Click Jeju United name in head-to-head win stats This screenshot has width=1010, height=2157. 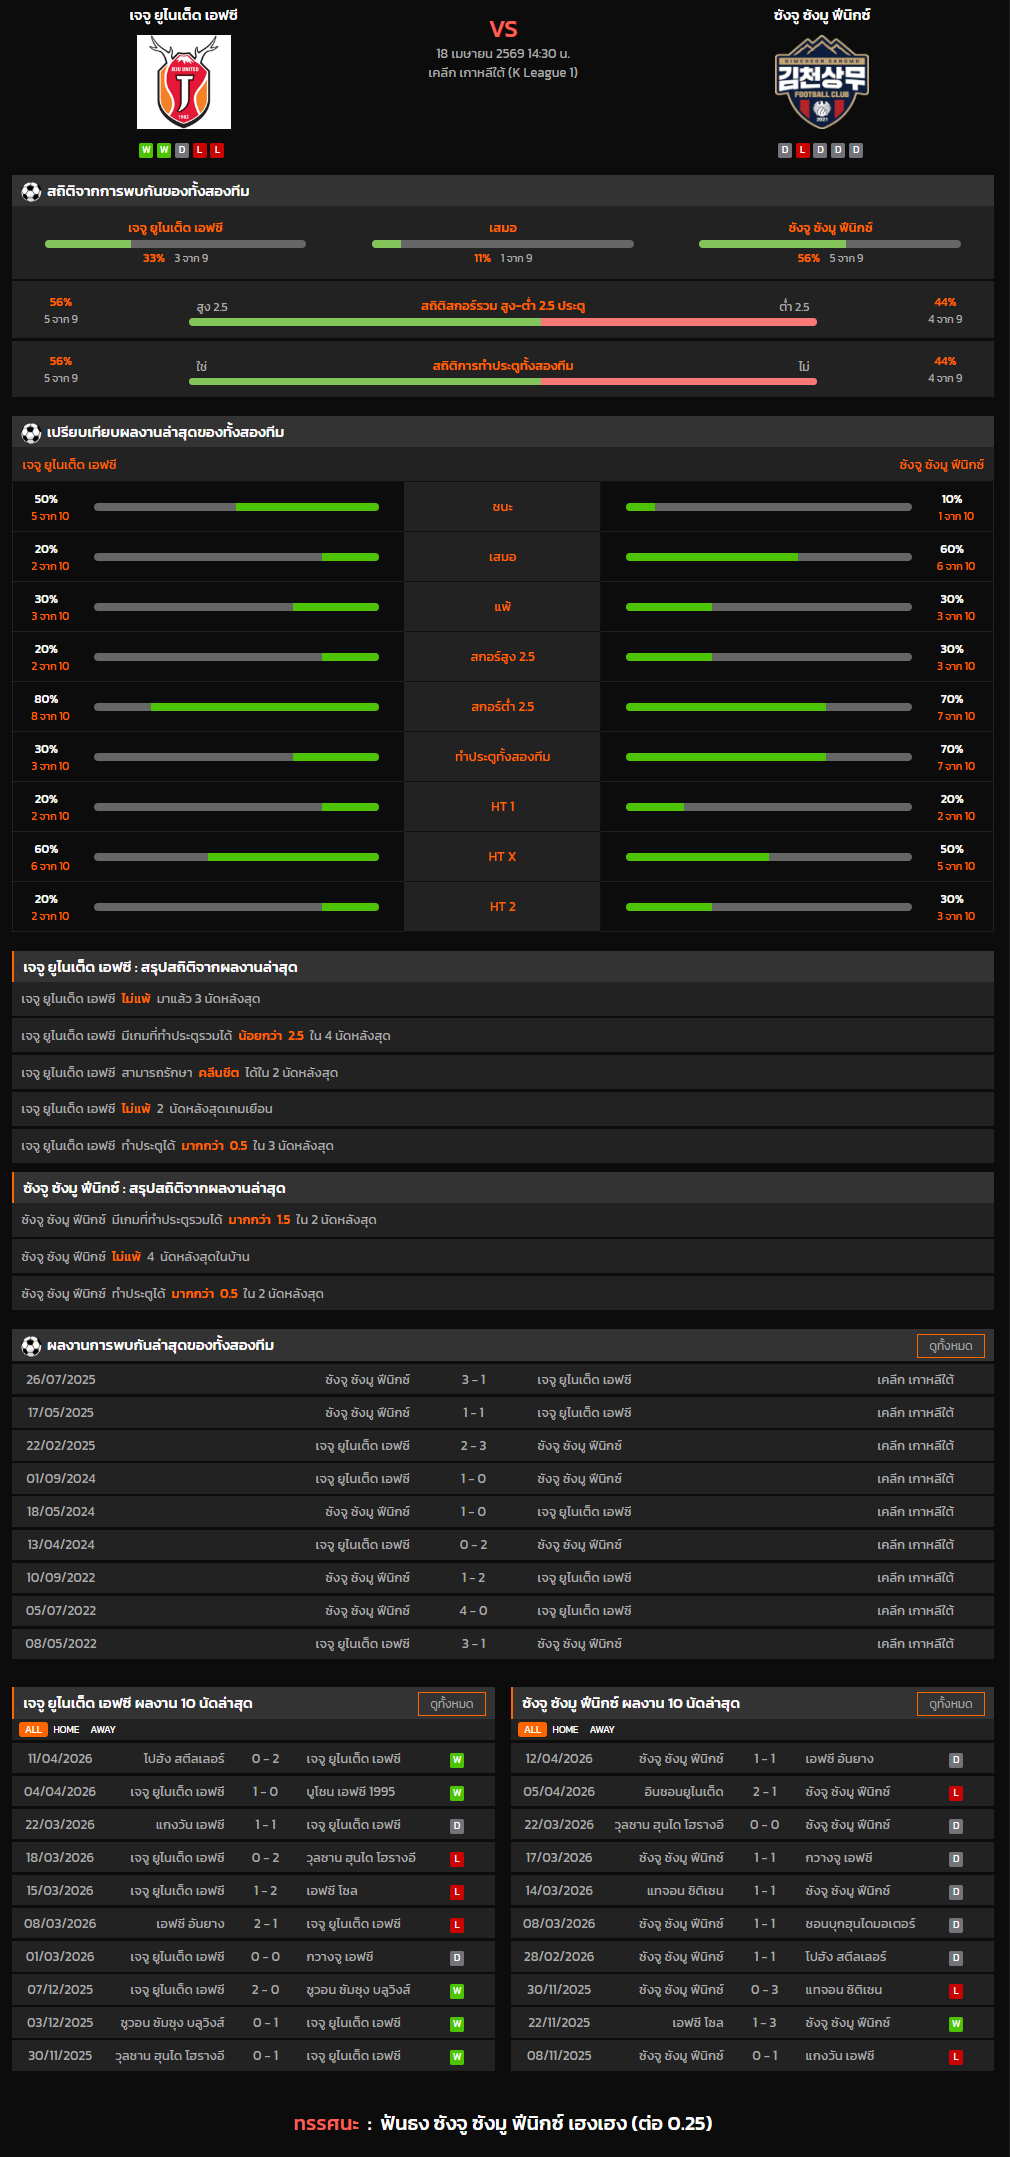tap(175, 228)
